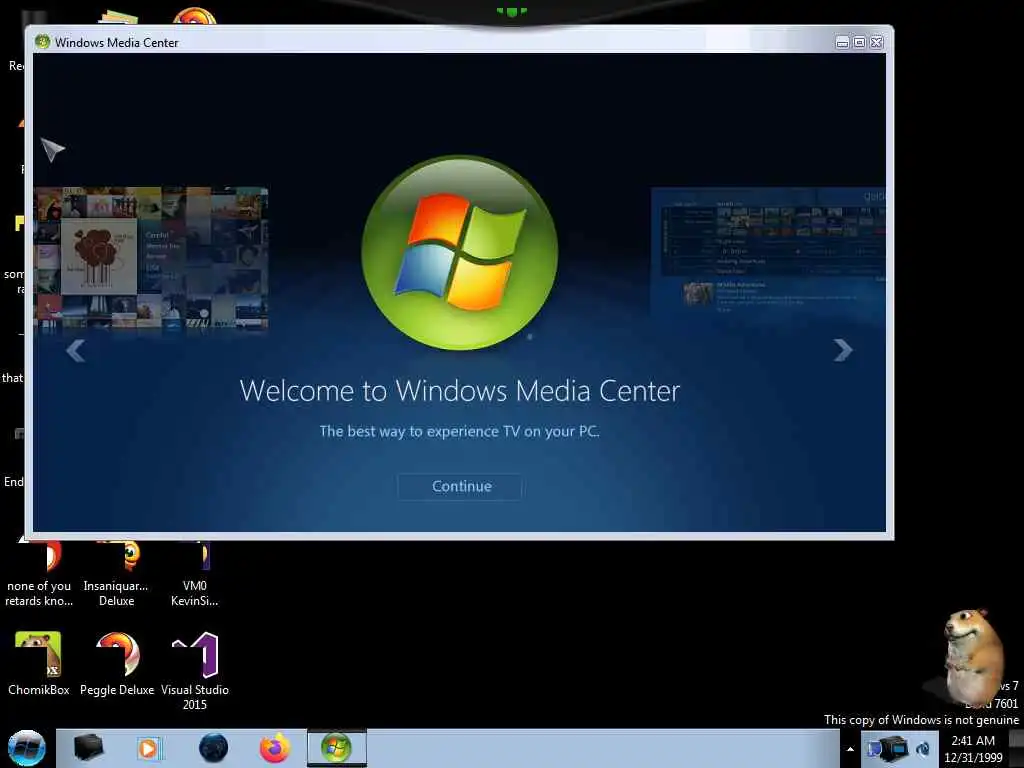This screenshot has height=768, width=1024.
Task: Select the TV guide preview thumbnail
Action: pyautogui.click(x=769, y=251)
